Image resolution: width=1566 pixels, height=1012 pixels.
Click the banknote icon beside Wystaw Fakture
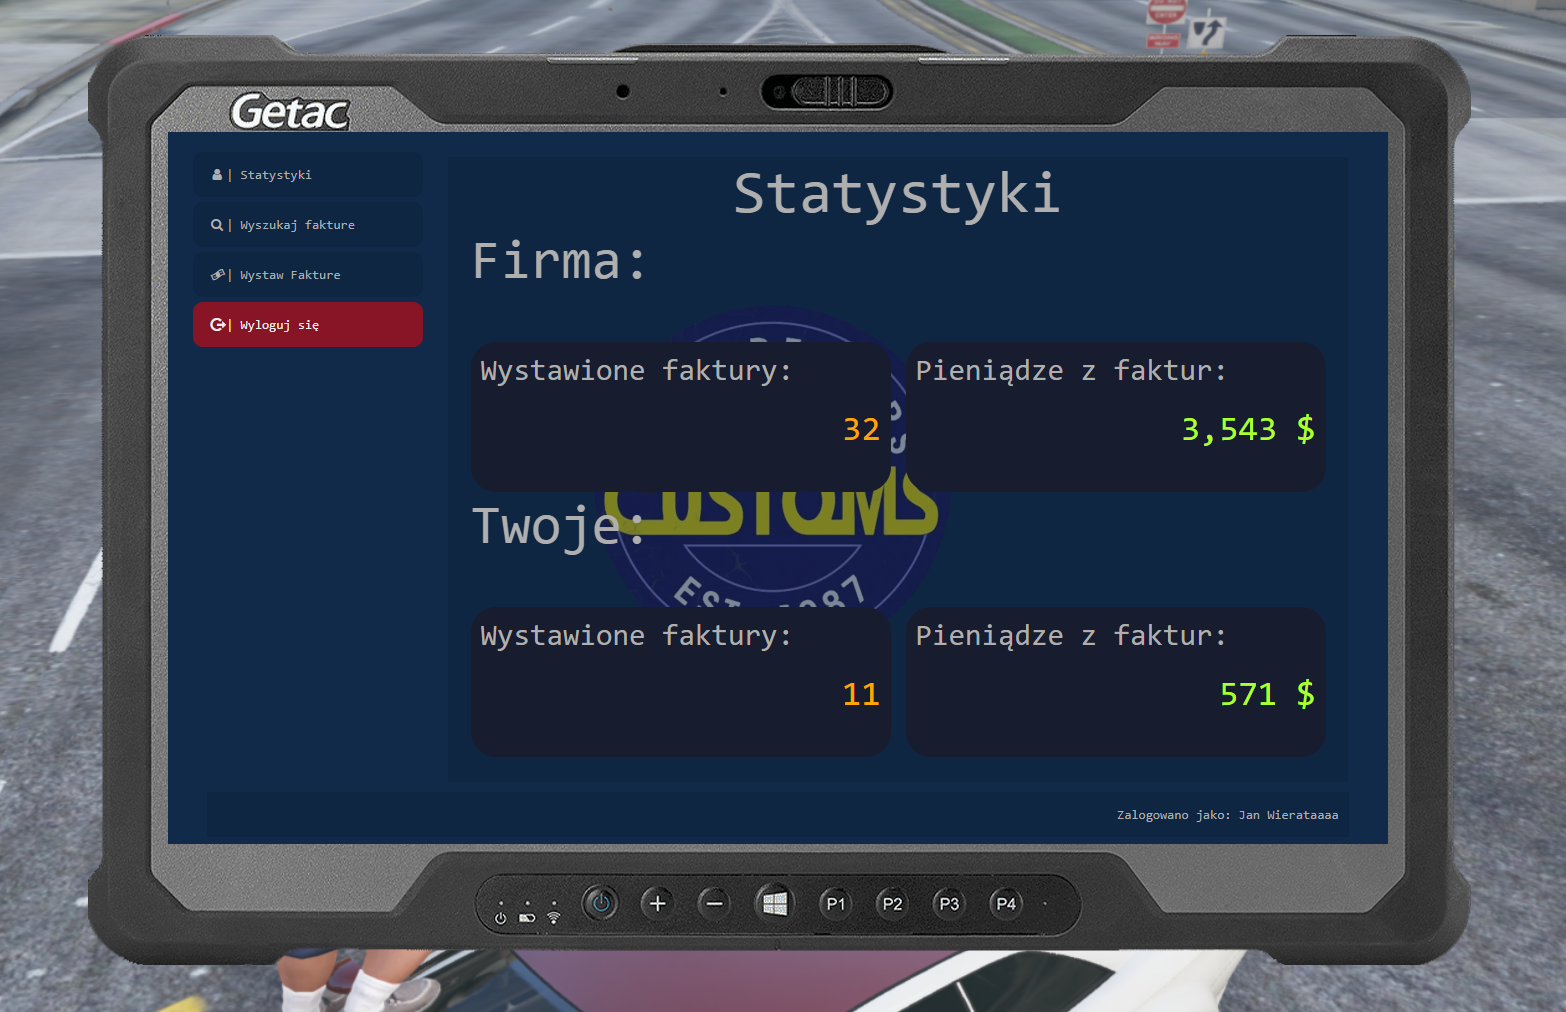[217, 274]
